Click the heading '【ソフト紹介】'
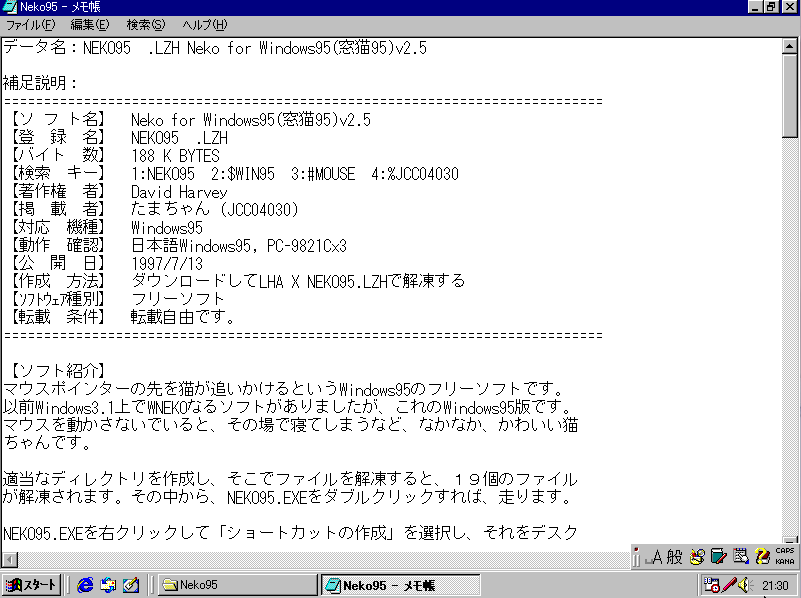Viewport: 801px width, 598px height. tap(58, 371)
